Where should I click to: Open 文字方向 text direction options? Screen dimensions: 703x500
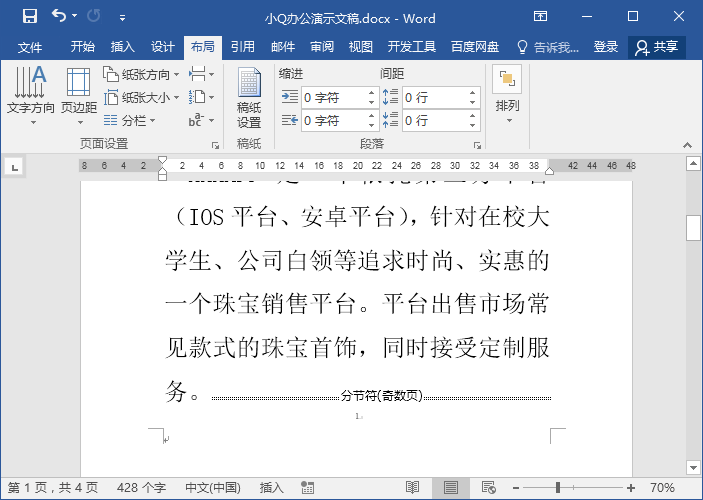pyautogui.click(x=30, y=96)
